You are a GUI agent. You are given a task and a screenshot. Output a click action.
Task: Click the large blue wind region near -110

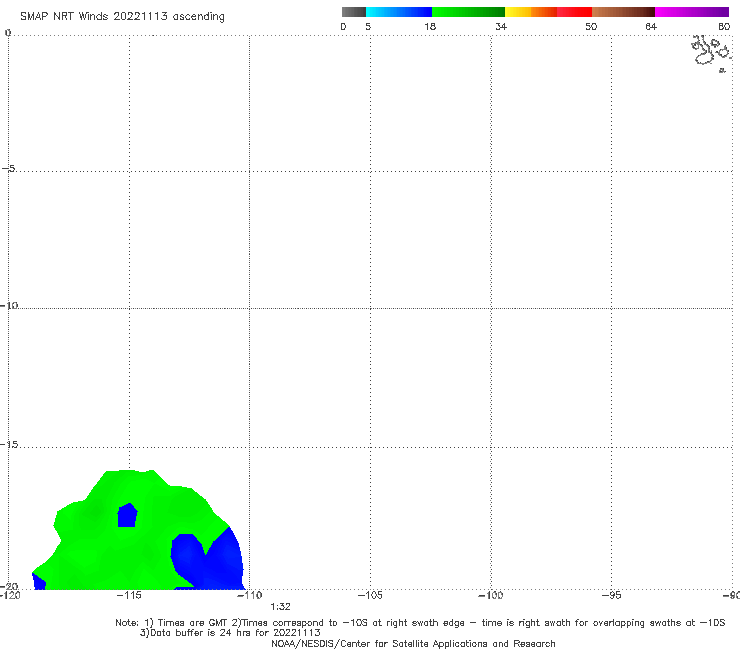[x=210, y=559]
